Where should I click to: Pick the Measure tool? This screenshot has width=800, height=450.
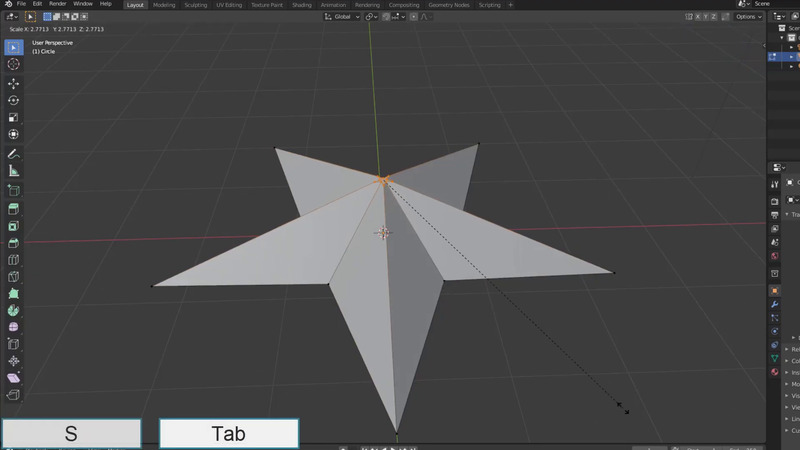(14, 171)
